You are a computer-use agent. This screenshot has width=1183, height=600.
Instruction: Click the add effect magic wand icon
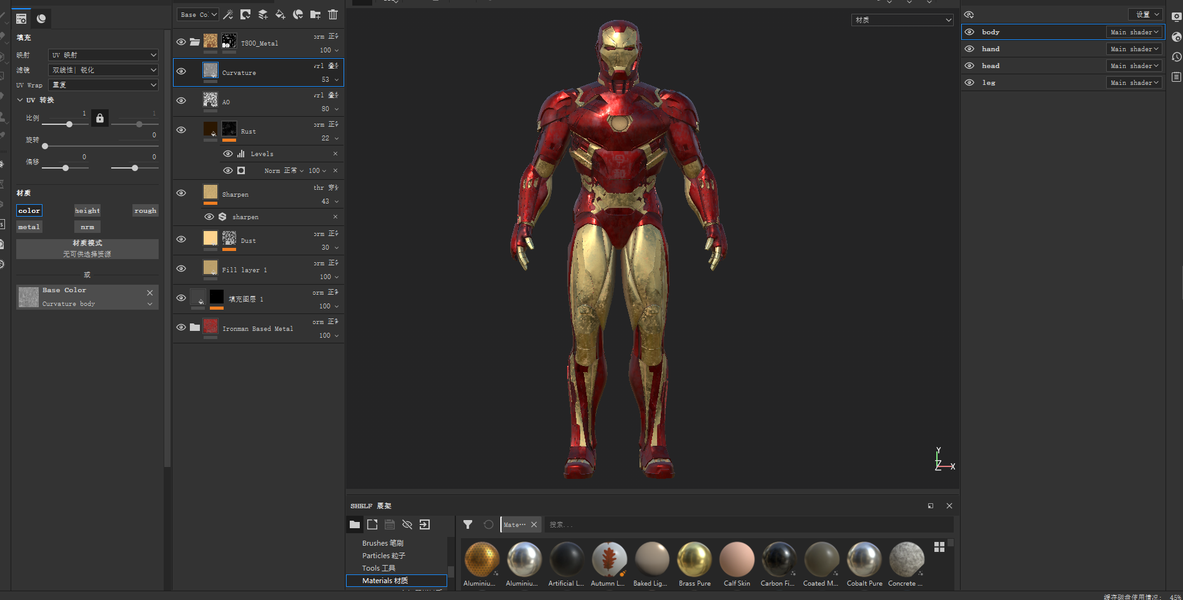coord(228,14)
